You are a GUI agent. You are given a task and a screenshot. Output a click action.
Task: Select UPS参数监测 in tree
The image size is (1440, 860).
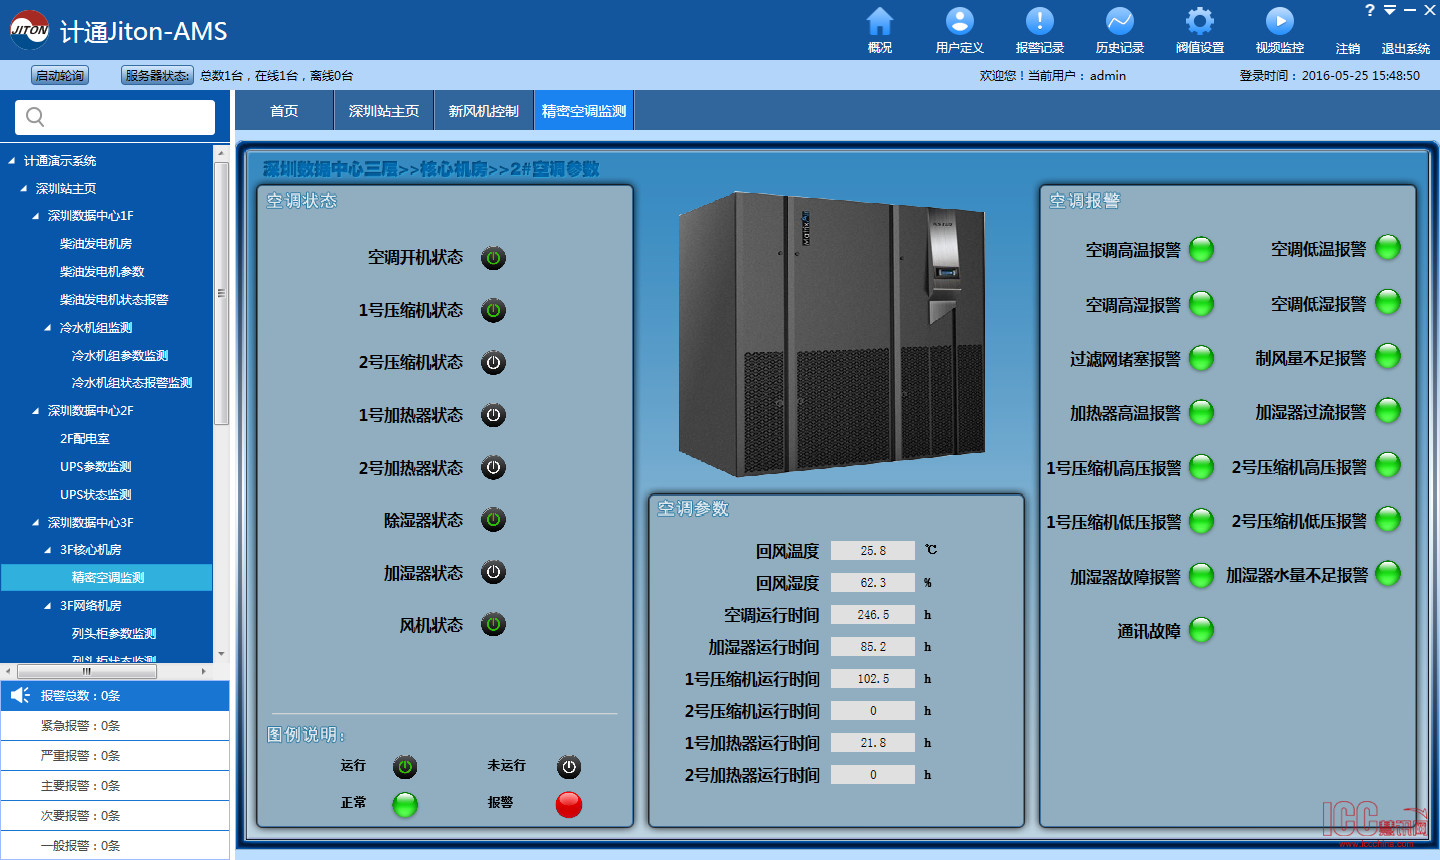96,467
